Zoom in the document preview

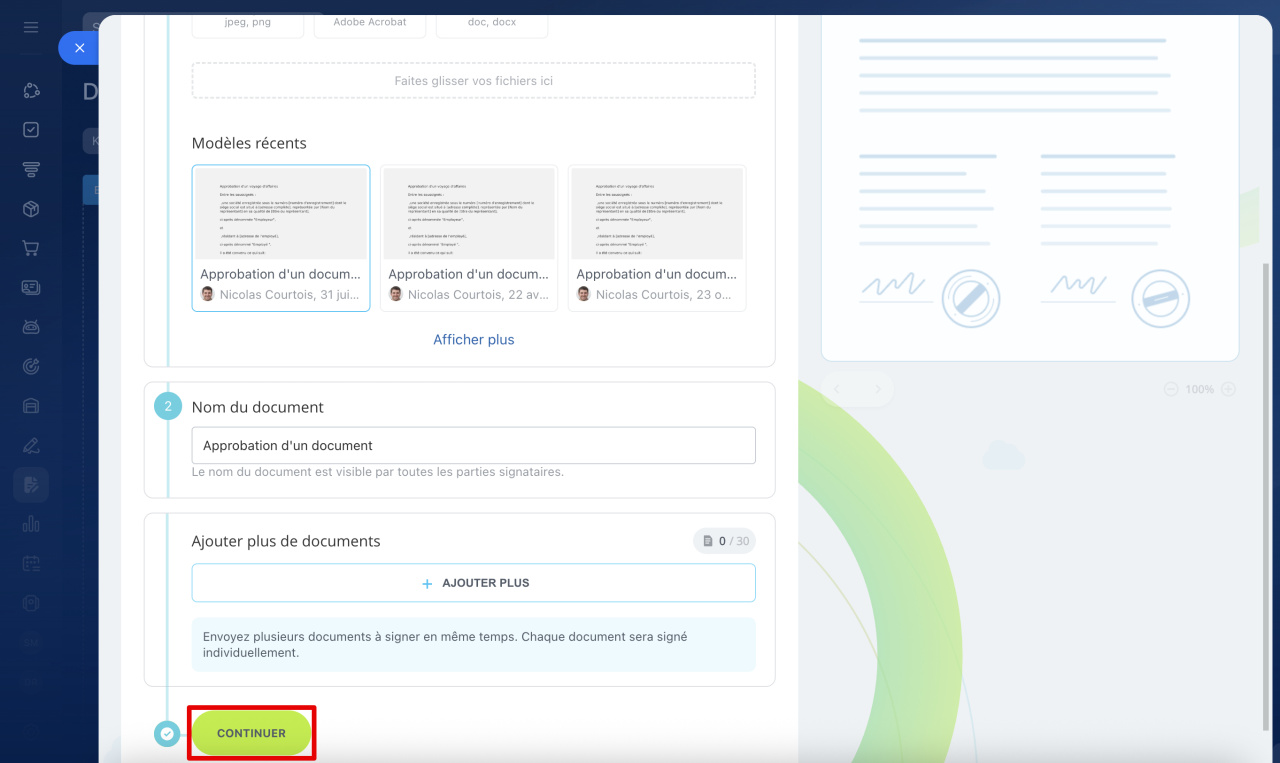[1229, 390]
